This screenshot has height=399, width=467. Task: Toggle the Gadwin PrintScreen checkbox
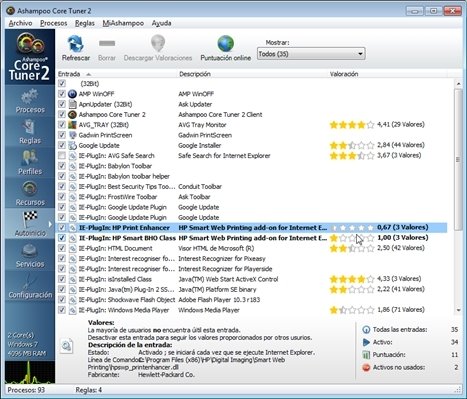(62, 135)
